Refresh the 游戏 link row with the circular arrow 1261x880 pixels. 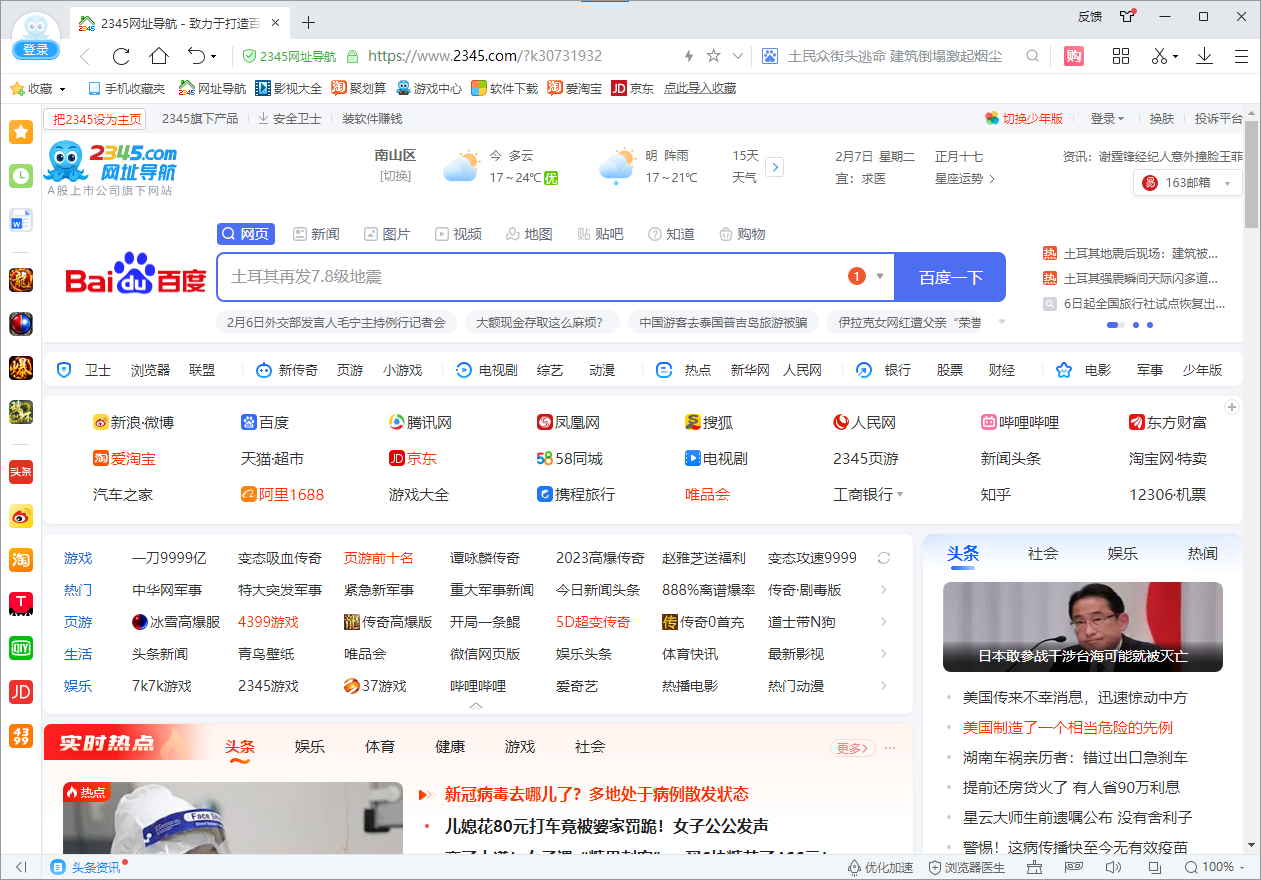pyautogui.click(x=883, y=558)
